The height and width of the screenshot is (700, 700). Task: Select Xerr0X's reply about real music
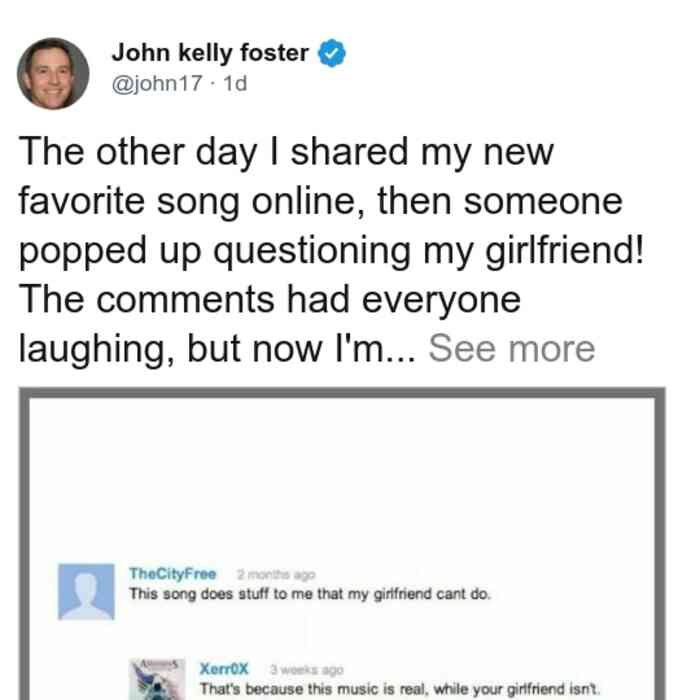point(399,689)
